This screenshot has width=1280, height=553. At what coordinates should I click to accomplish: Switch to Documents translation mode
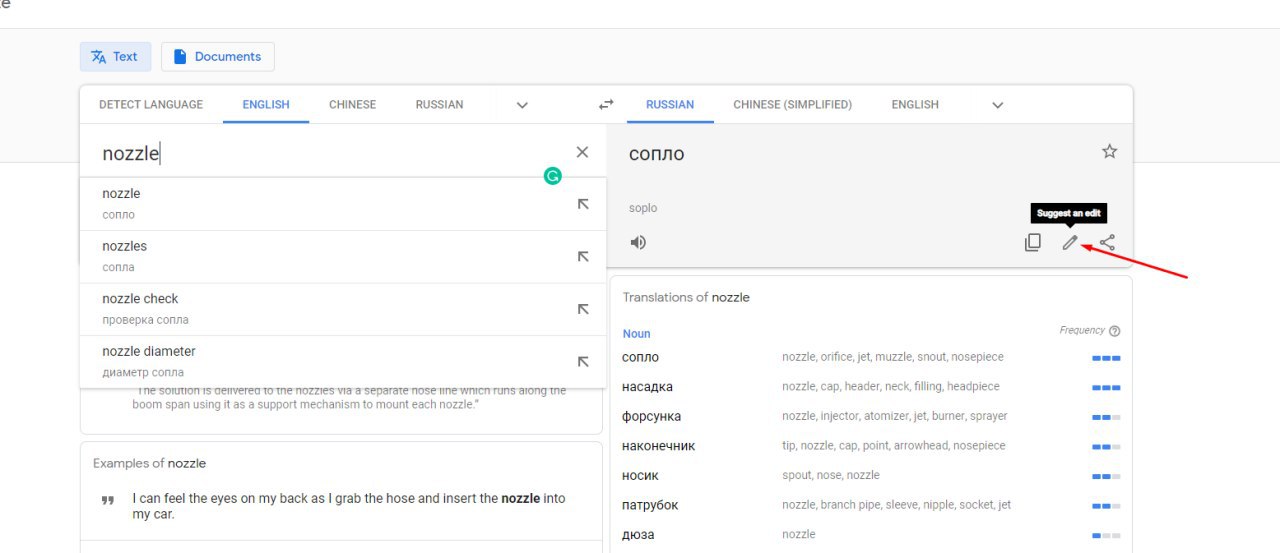(x=217, y=57)
